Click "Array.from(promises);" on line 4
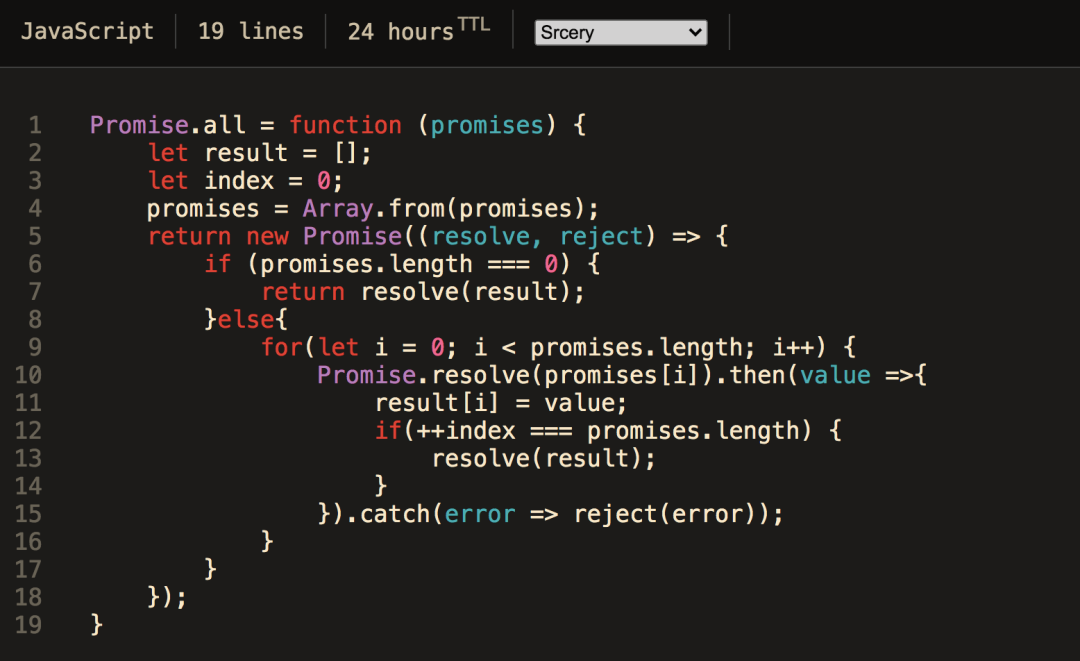Screen dimensions: 1080x661 [450, 209]
